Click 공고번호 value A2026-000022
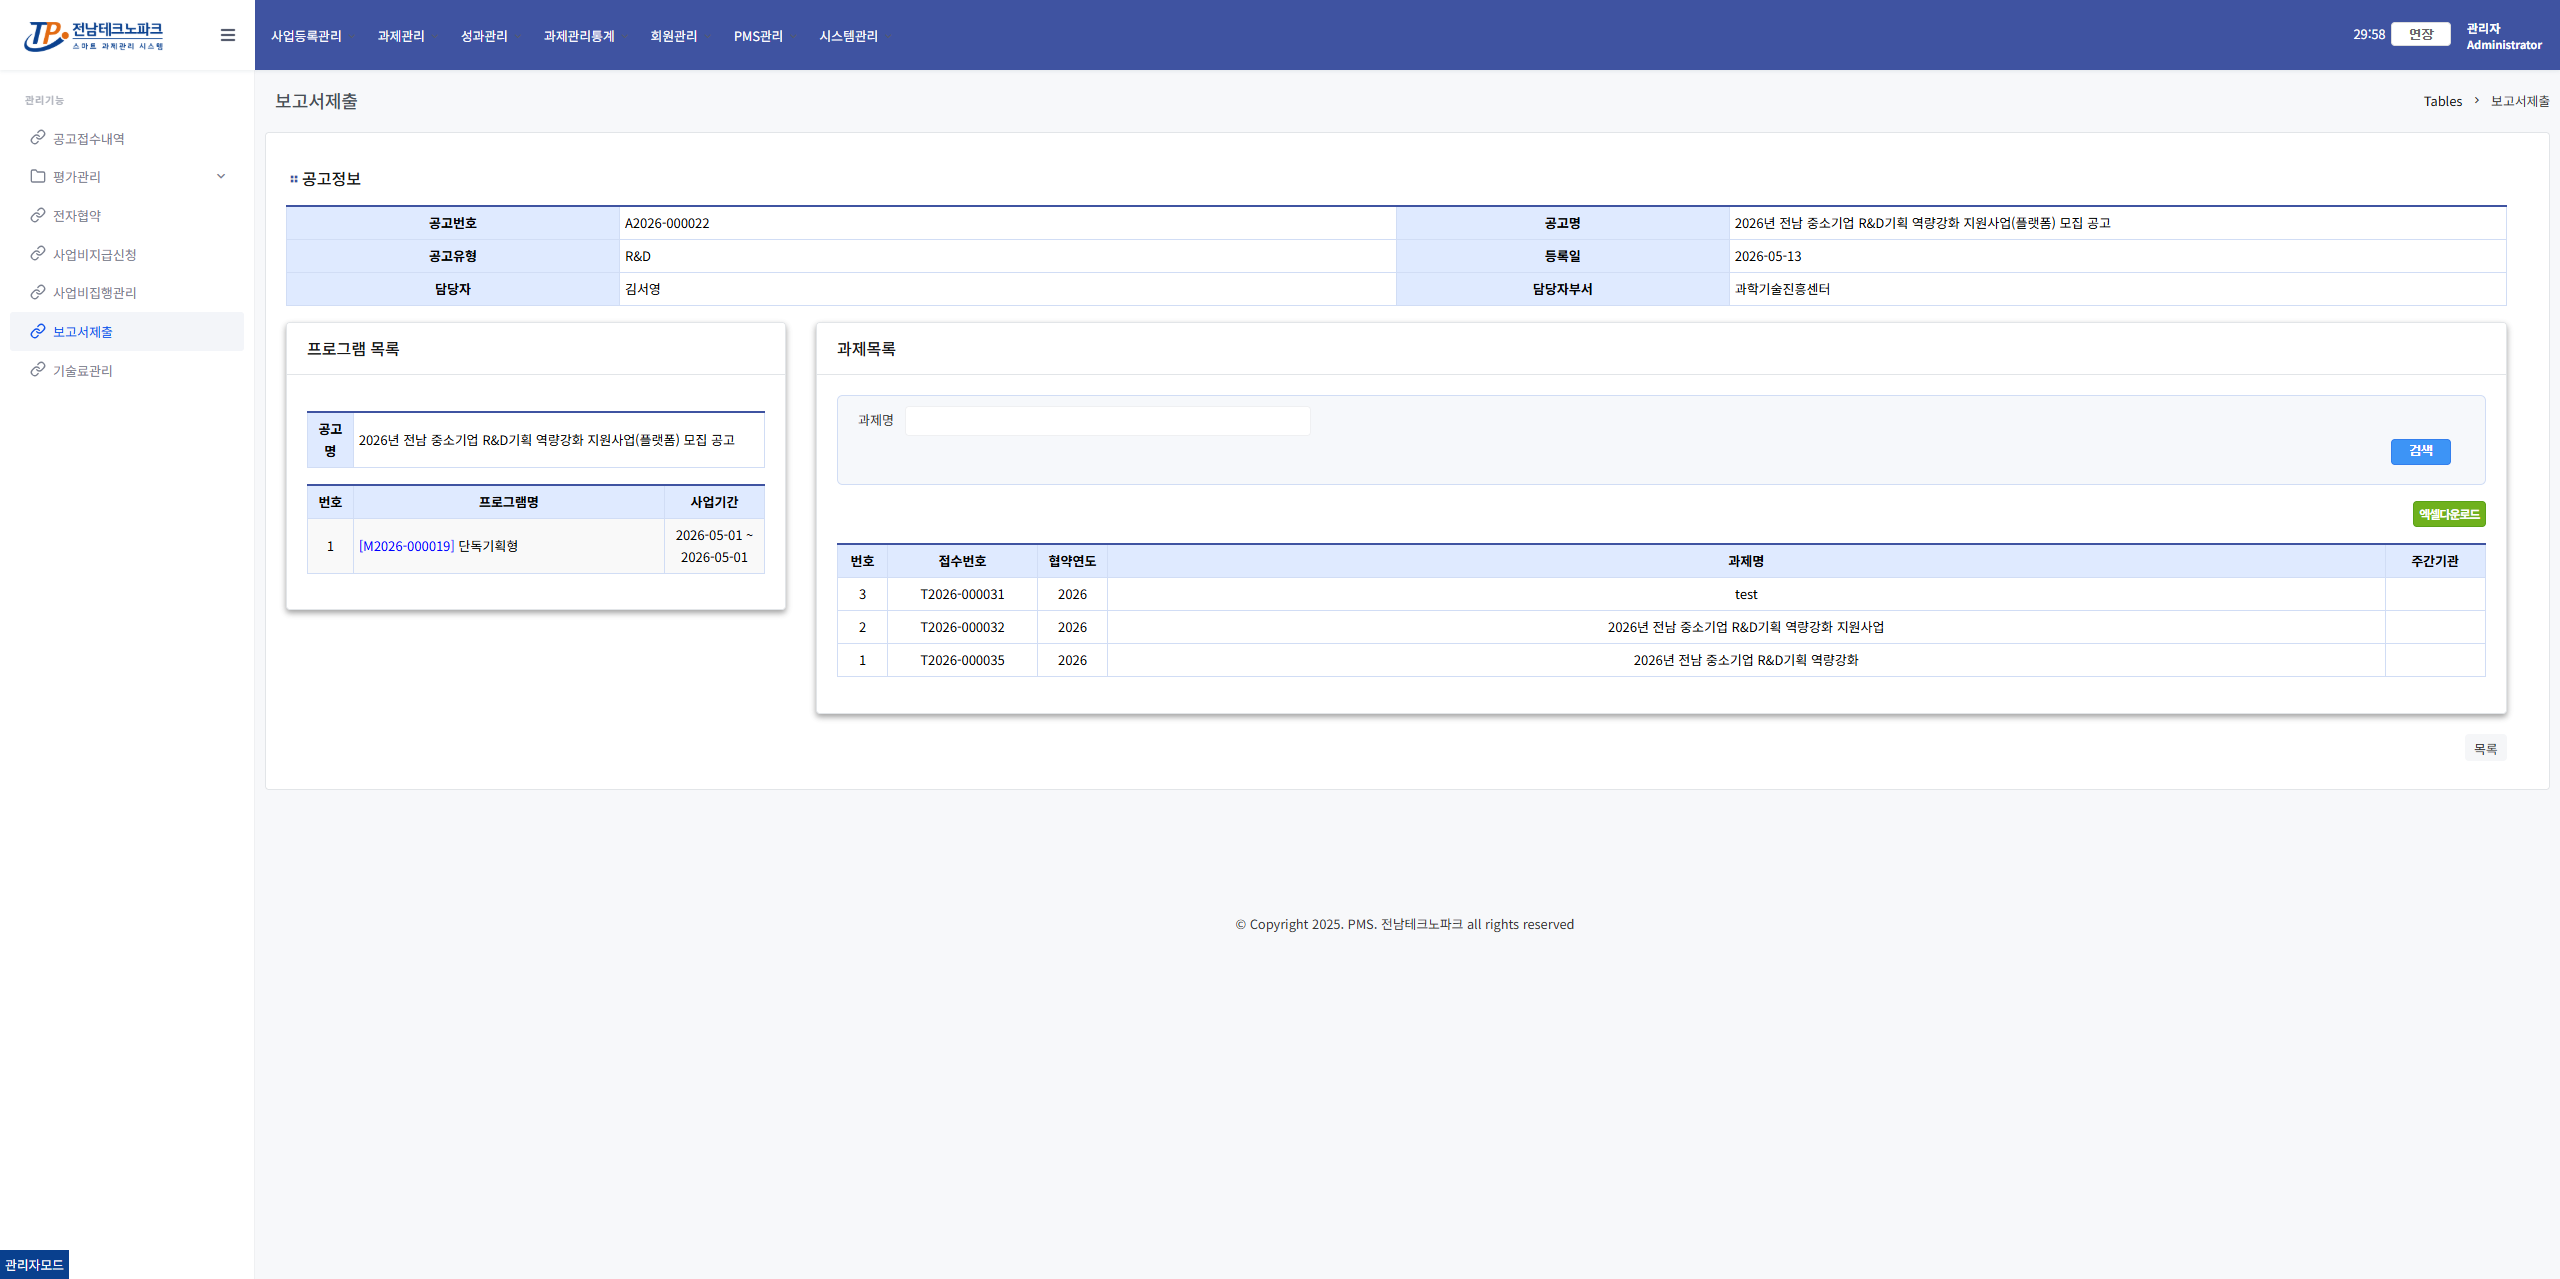Viewport: 2560px width, 1279px height. pyautogui.click(x=667, y=223)
